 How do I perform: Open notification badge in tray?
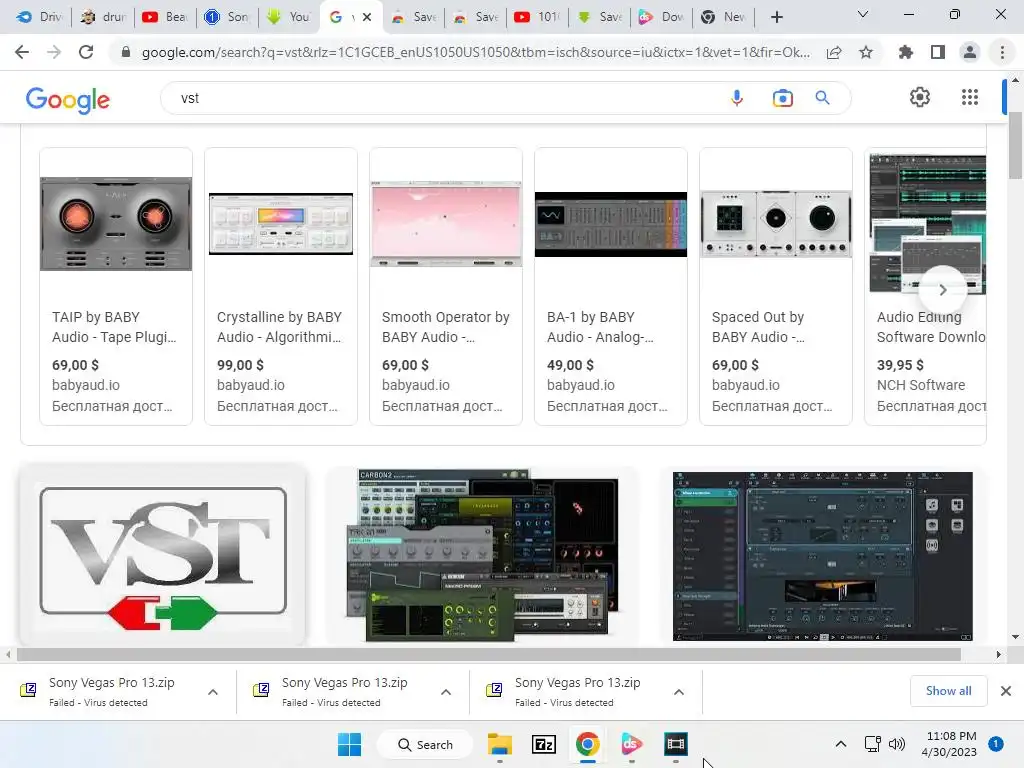click(996, 744)
